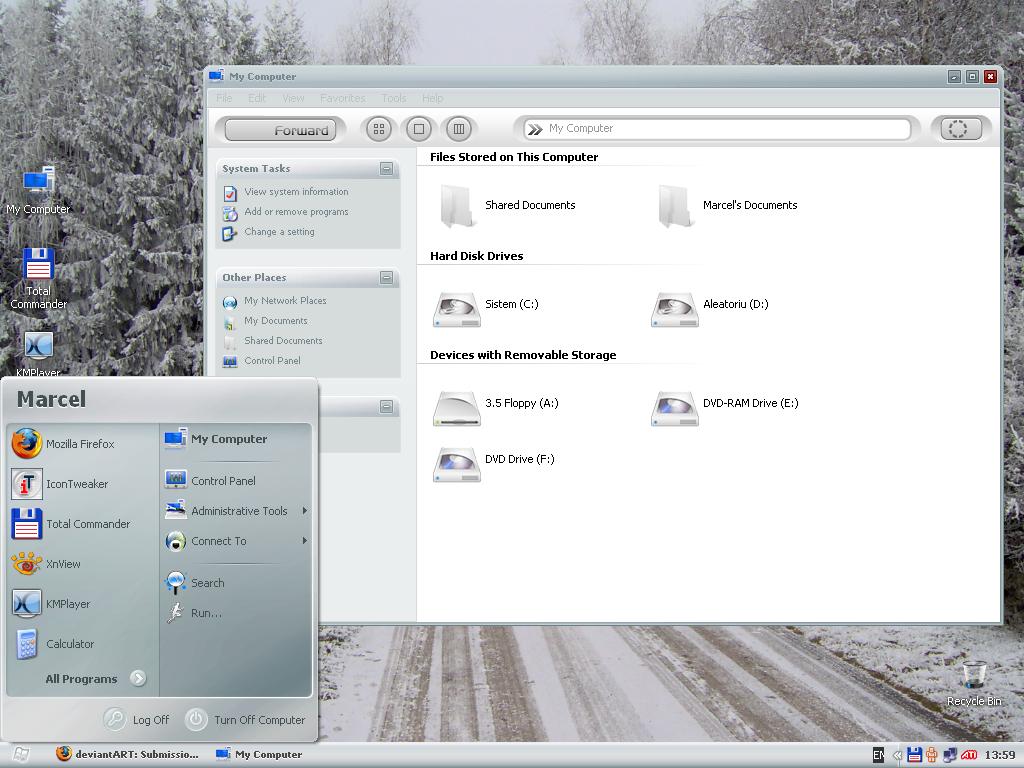The height and width of the screenshot is (768, 1024).
Task: Expand the All Programs menu
Action: pos(80,679)
